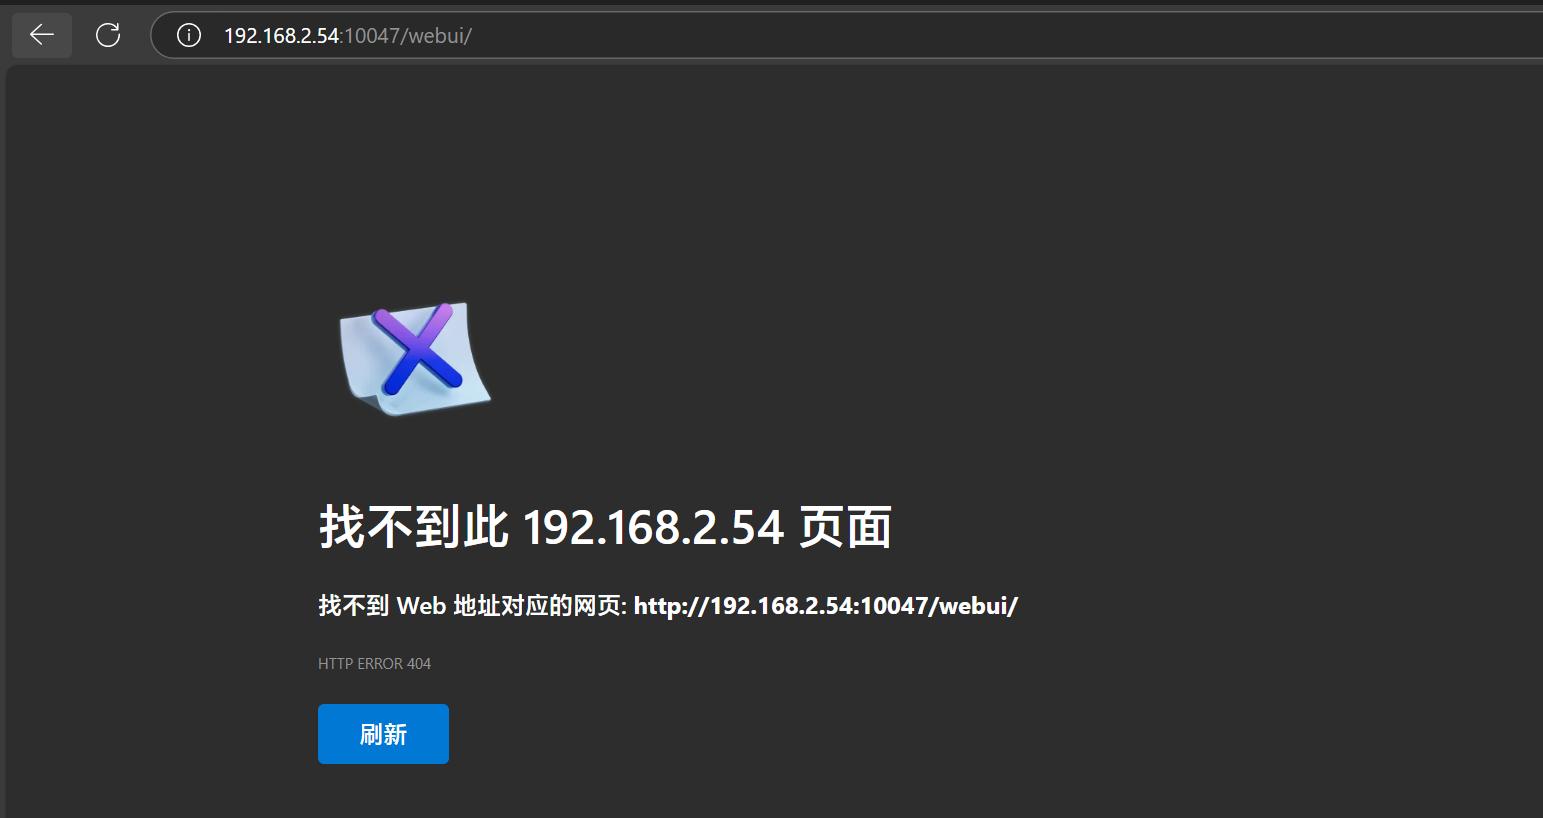Click the word Web in the error message
This screenshot has width=1543, height=818.
coord(421,606)
